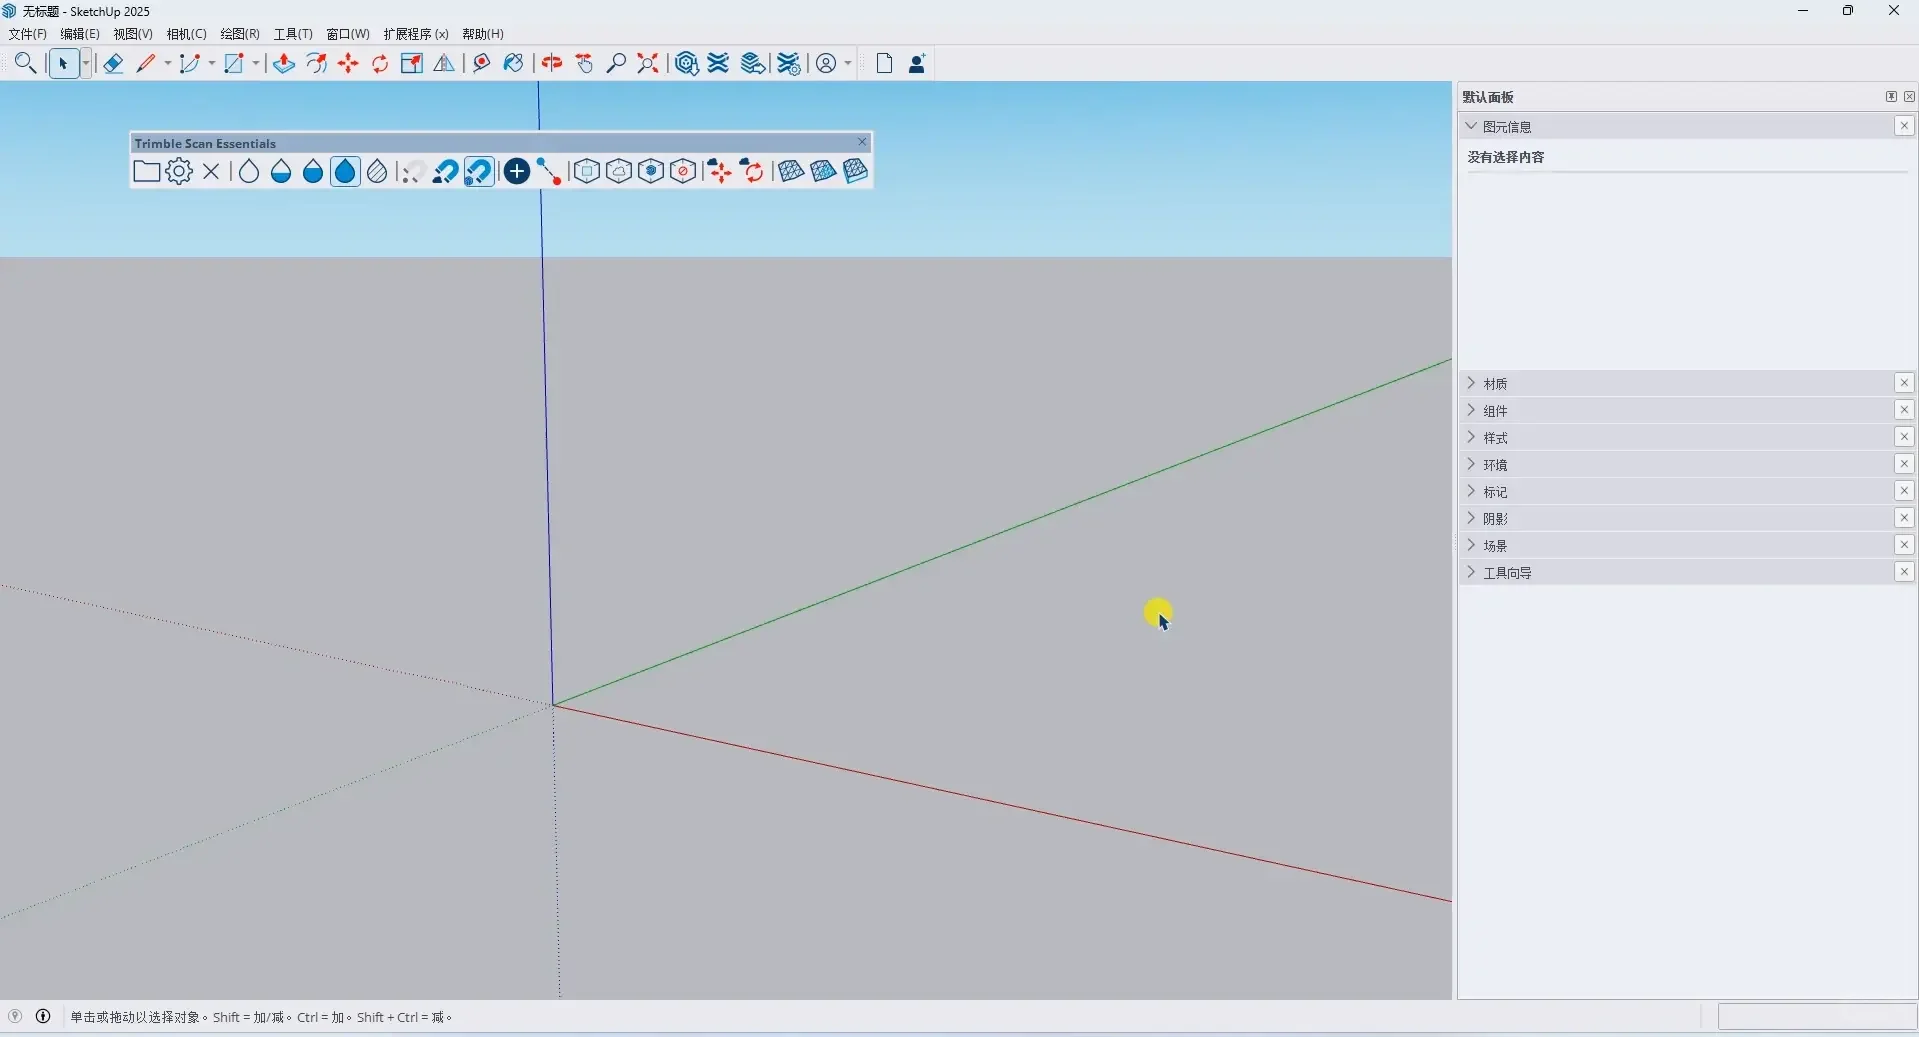
Task: Open the 扩展程序(x) menu
Action: coord(416,34)
